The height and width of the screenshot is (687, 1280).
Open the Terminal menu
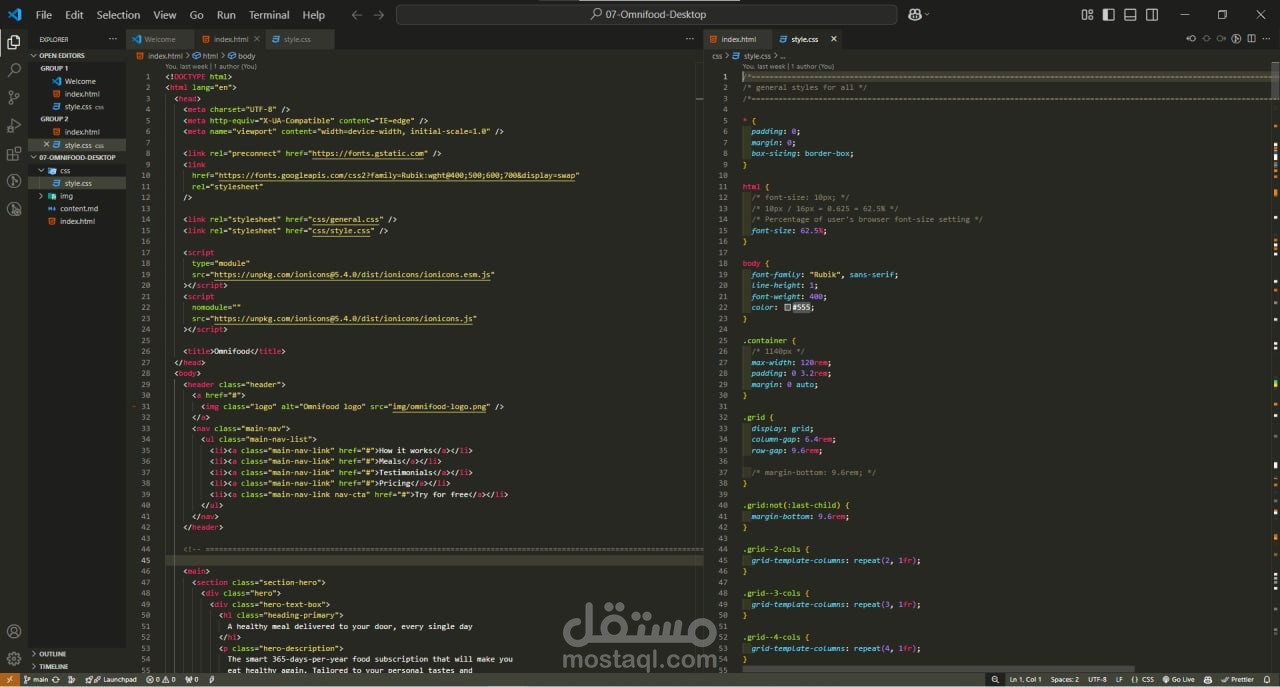click(x=269, y=15)
